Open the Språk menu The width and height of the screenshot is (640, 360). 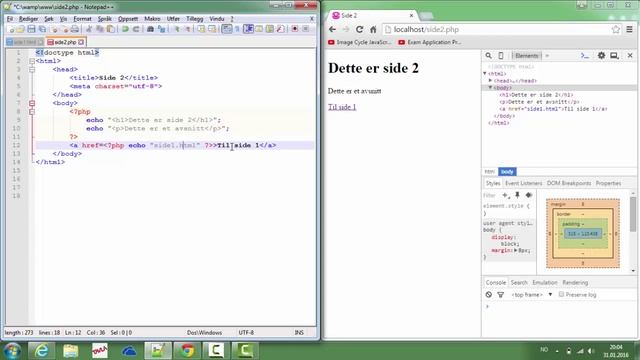(104, 19)
